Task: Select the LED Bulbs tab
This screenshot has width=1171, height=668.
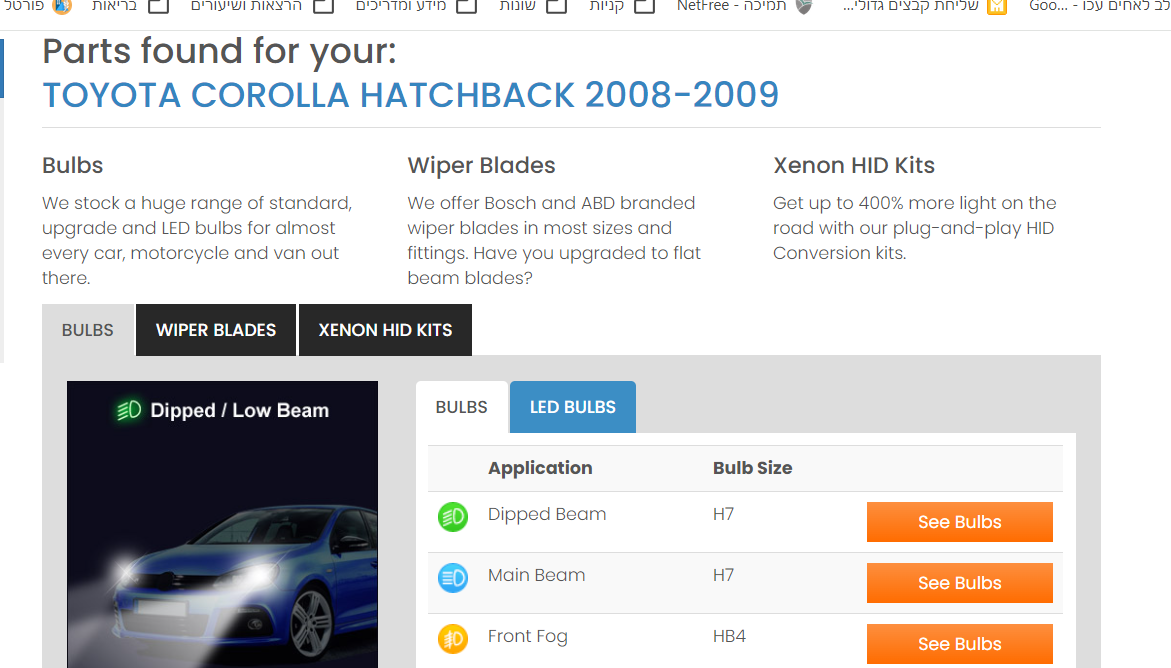Action: pos(573,407)
